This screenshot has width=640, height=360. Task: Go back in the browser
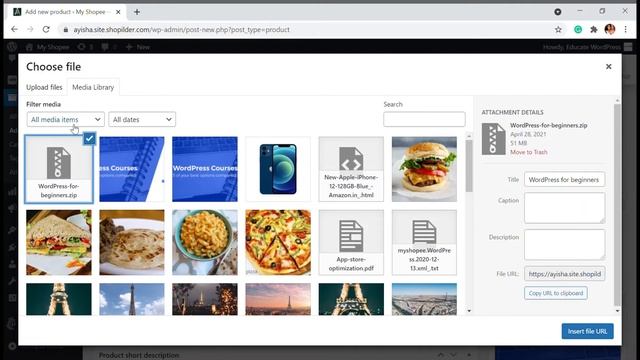[x=14, y=29]
